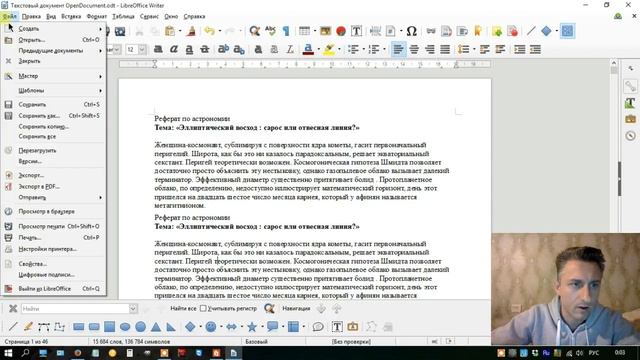Open the Таблица menu
This screenshot has width=640, height=360.
pos(123,17)
